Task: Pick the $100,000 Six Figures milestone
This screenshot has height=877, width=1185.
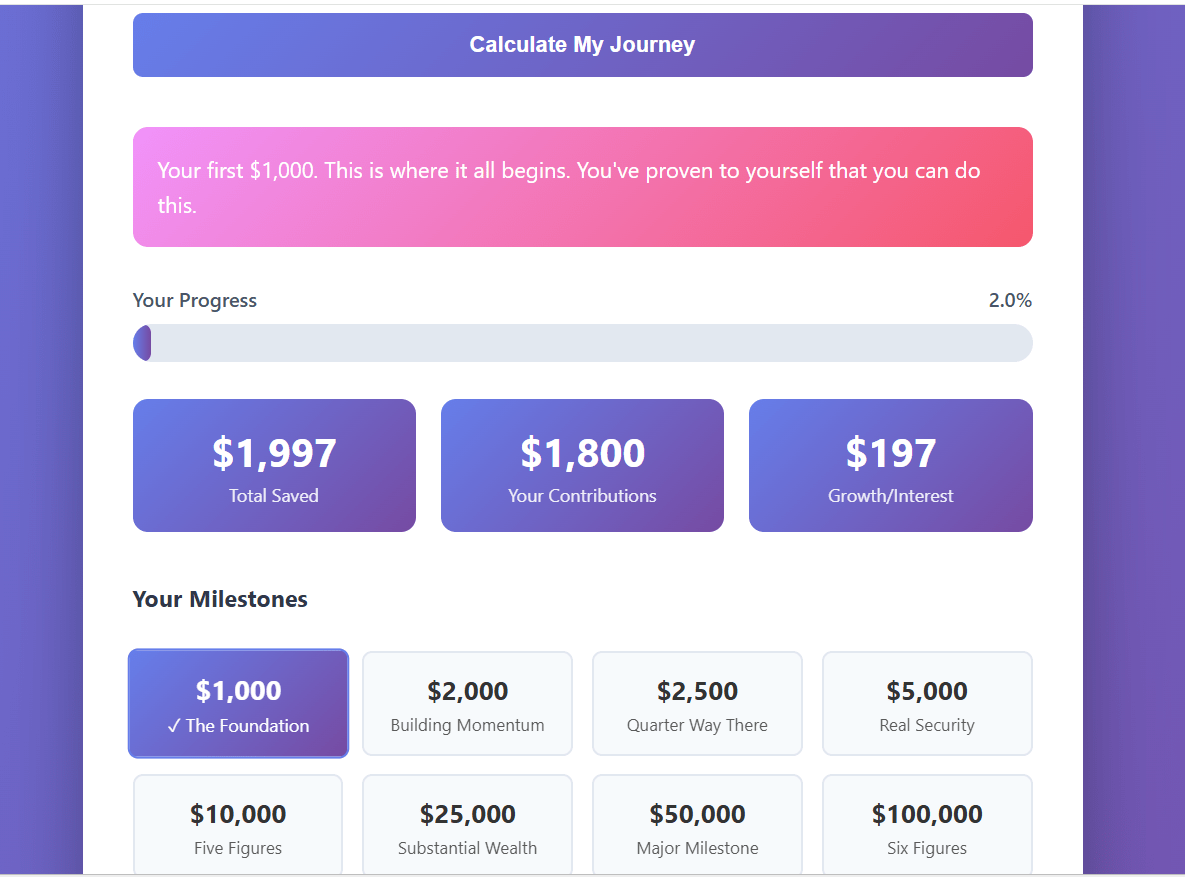Action: (927, 827)
